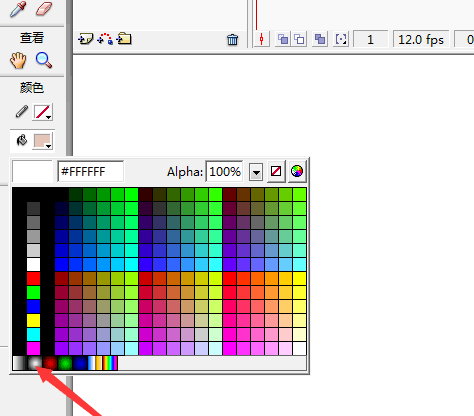Pick the pure green swatch in left column
The height and width of the screenshot is (416, 474).
[x=33, y=292]
